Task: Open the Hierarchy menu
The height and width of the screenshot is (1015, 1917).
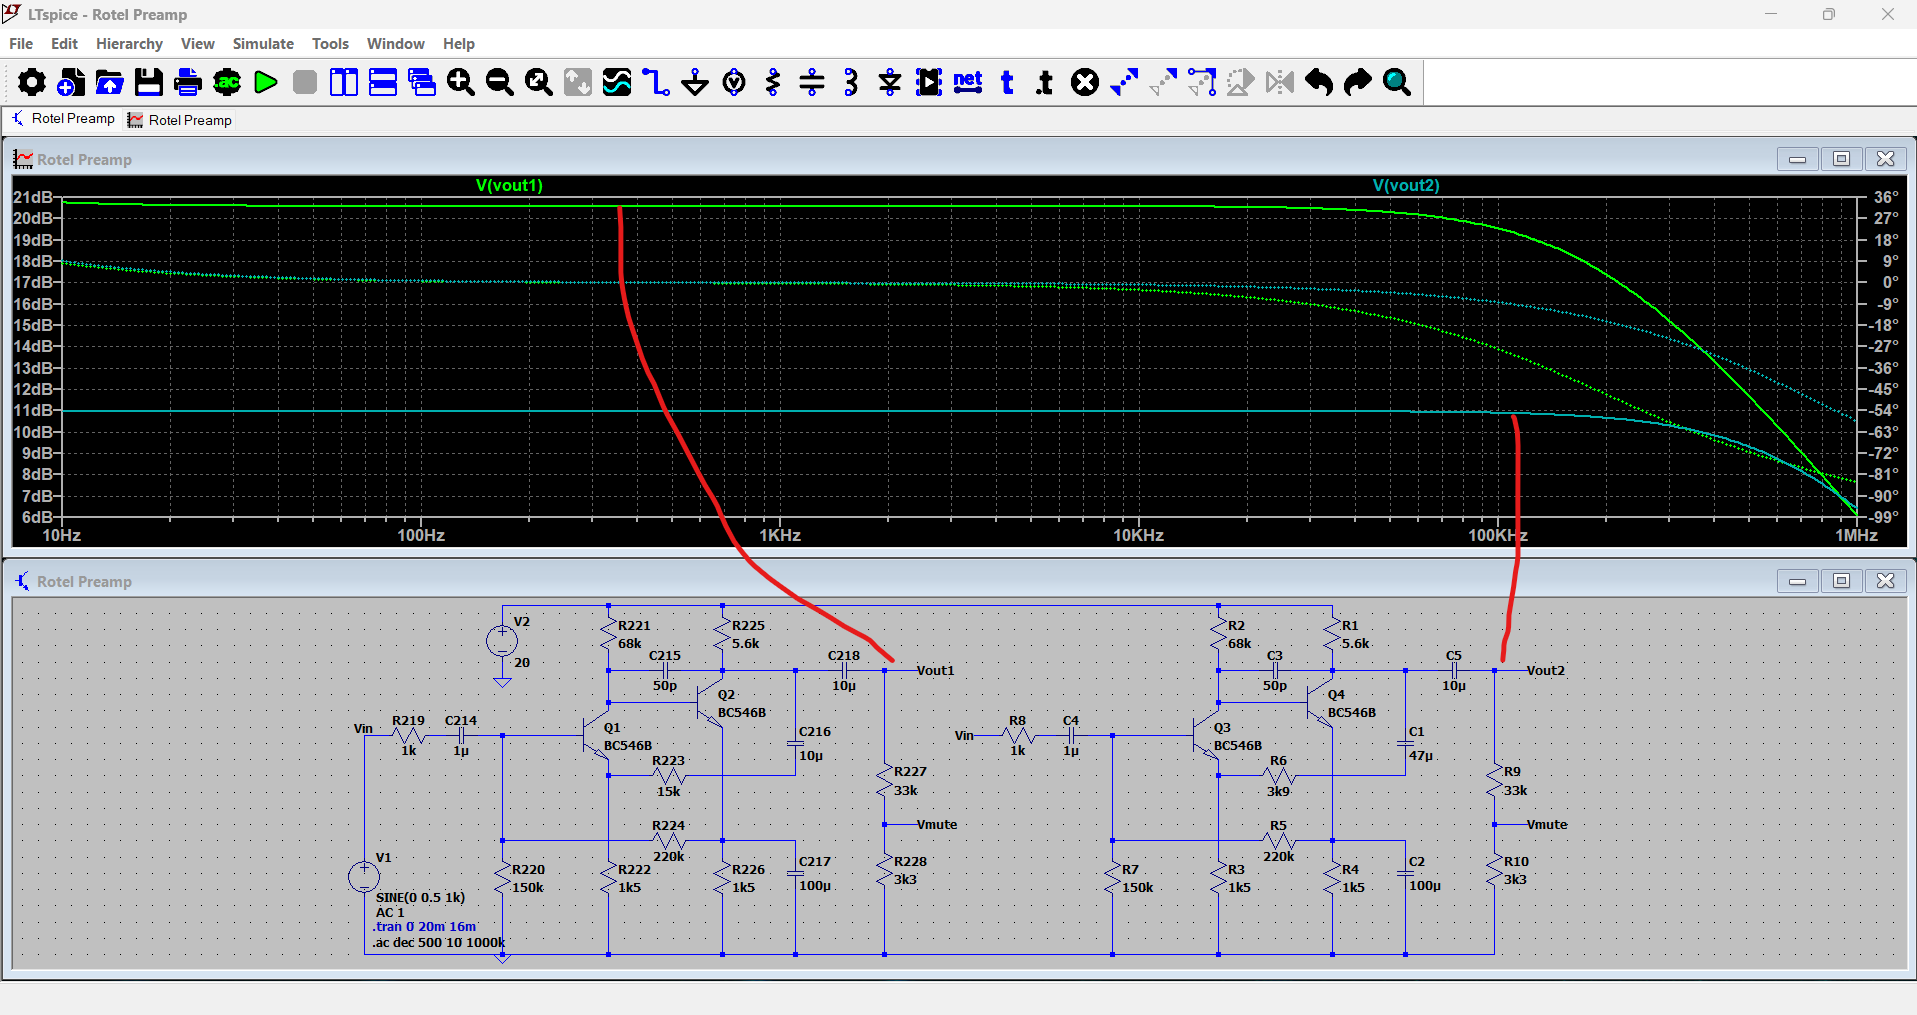Action: (129, 44)
